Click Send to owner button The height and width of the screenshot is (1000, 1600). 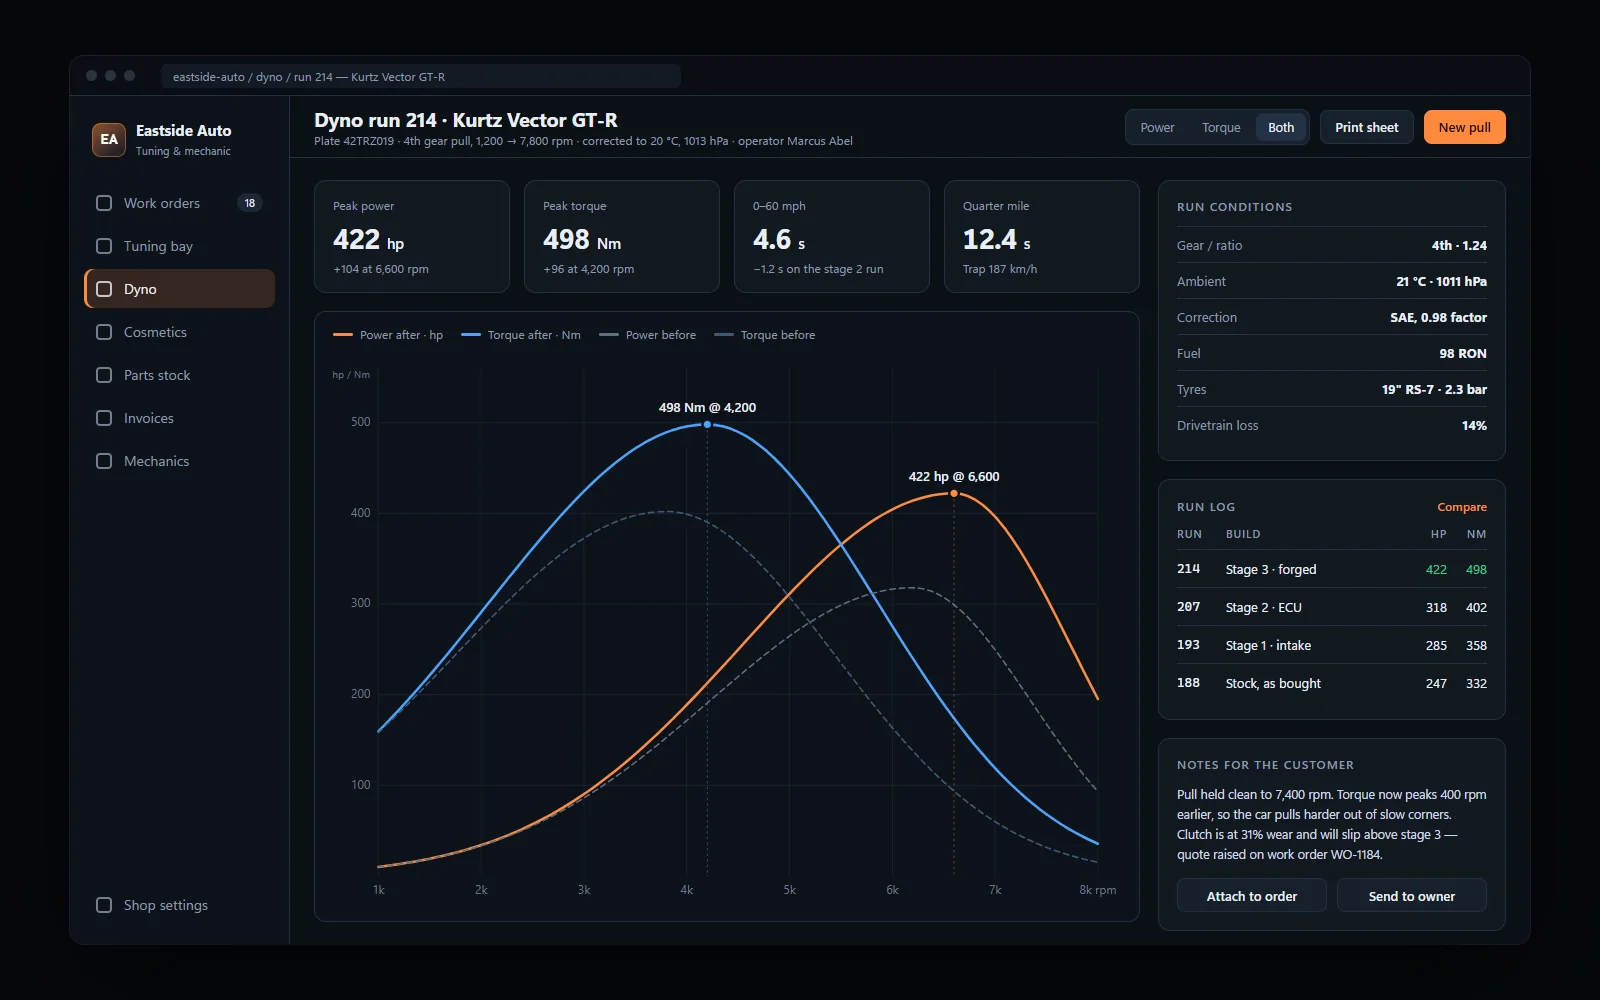[1411, 896]
